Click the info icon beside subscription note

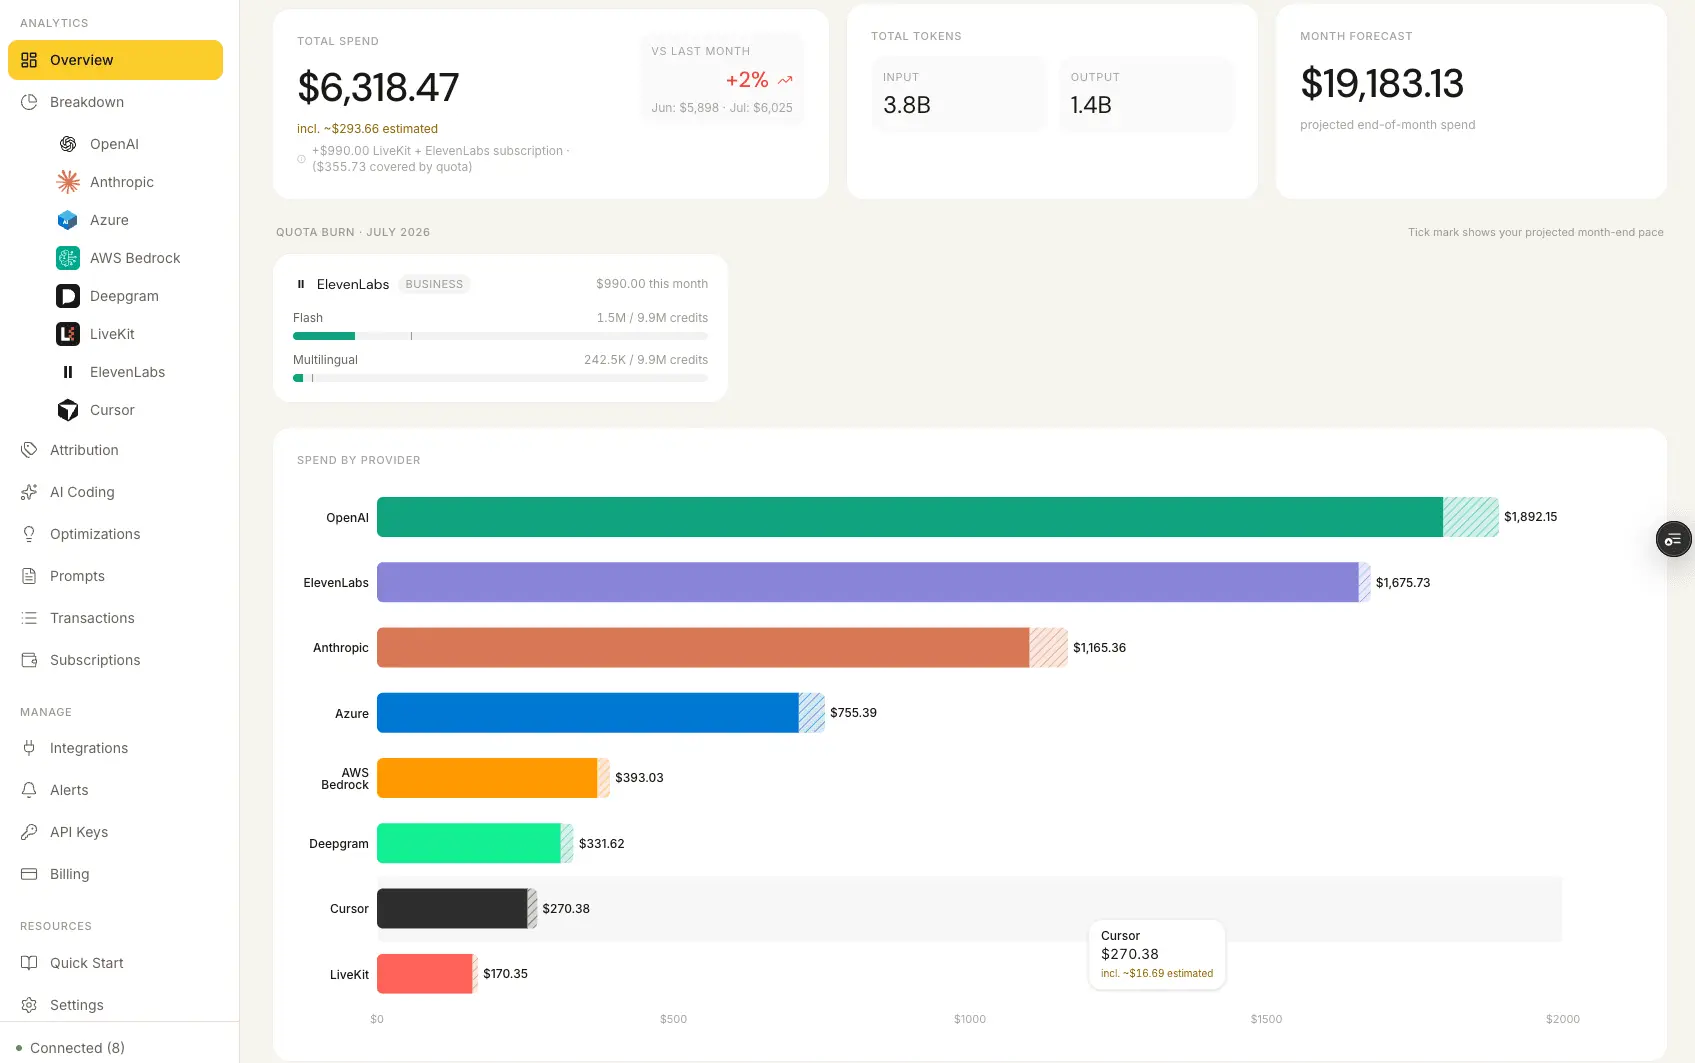(301, 159)
